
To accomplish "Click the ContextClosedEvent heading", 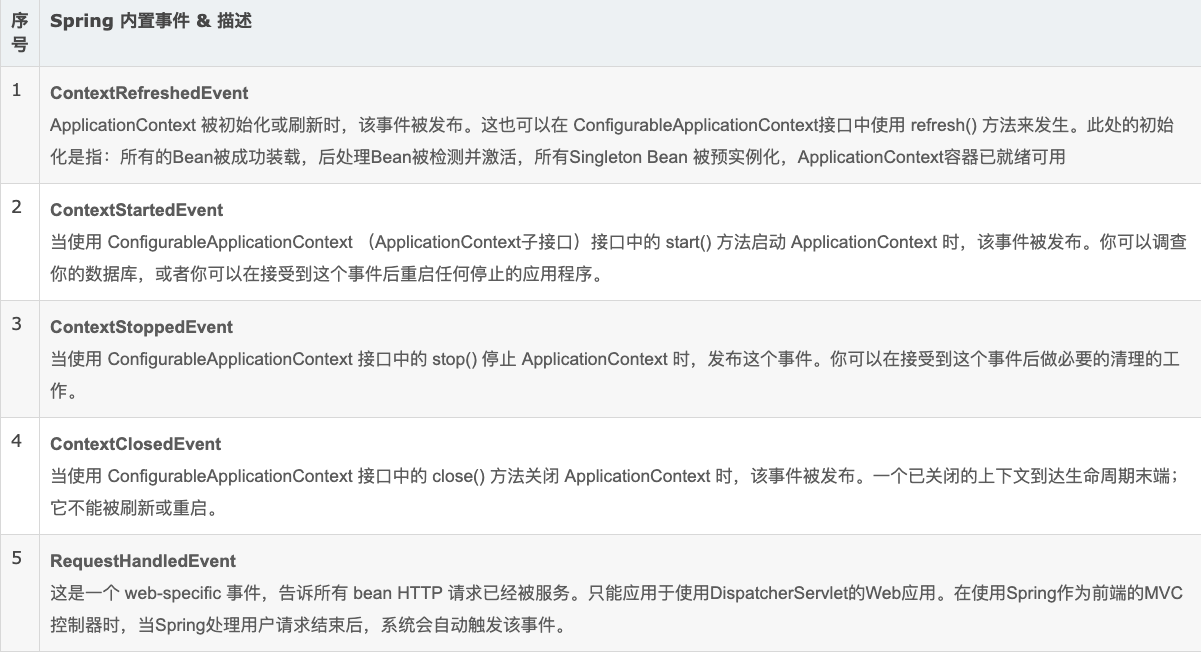I will click(136, 444).
